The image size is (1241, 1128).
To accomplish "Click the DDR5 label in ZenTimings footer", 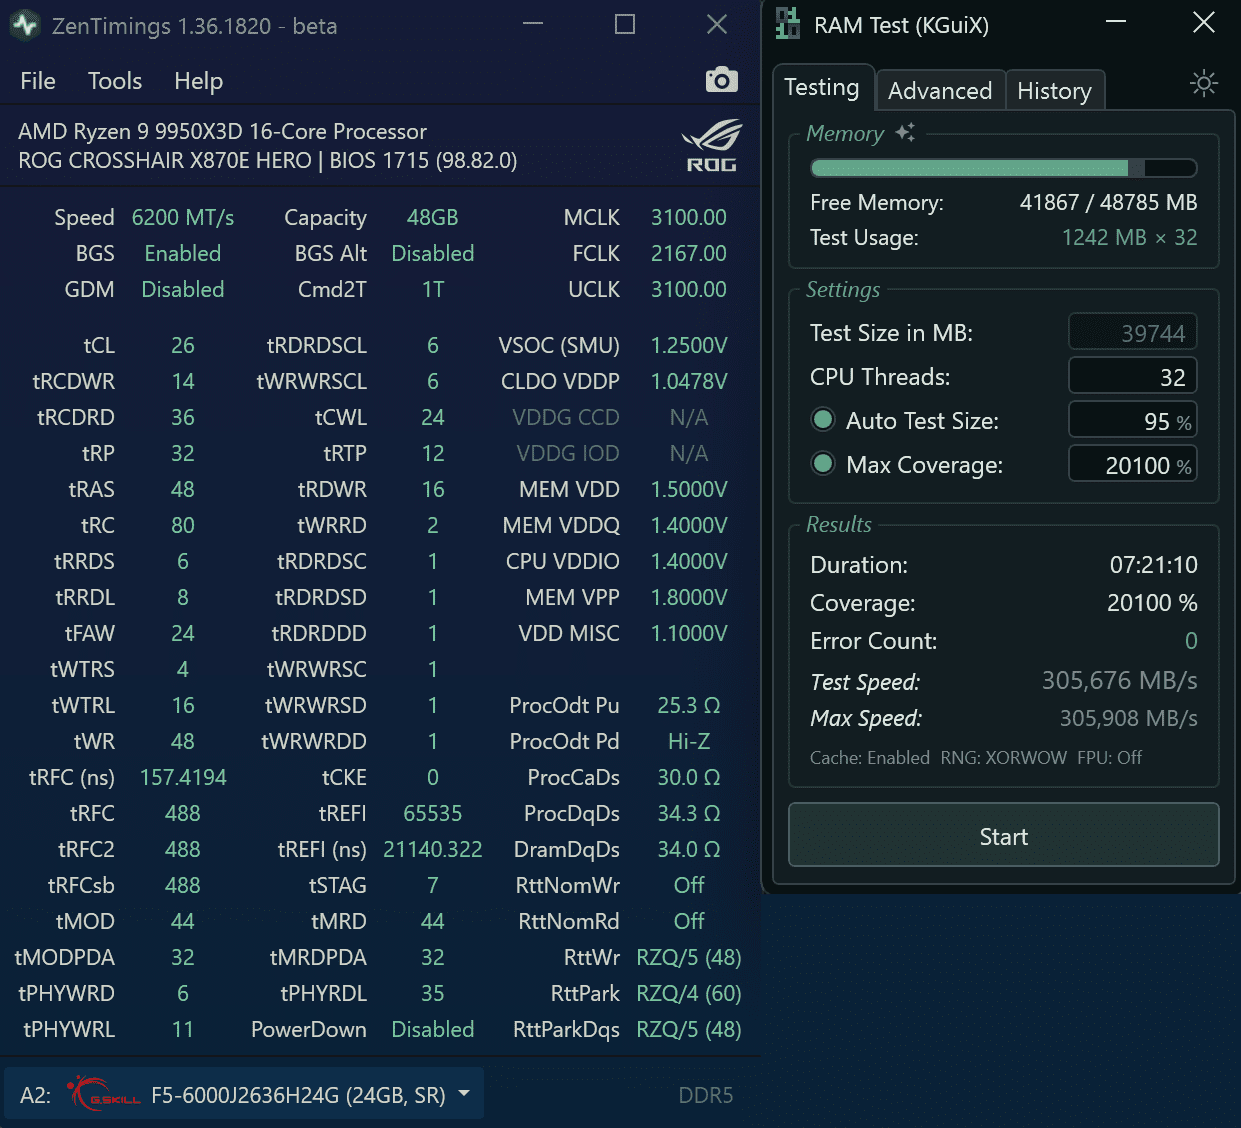I will click(x=706, y=1095).
